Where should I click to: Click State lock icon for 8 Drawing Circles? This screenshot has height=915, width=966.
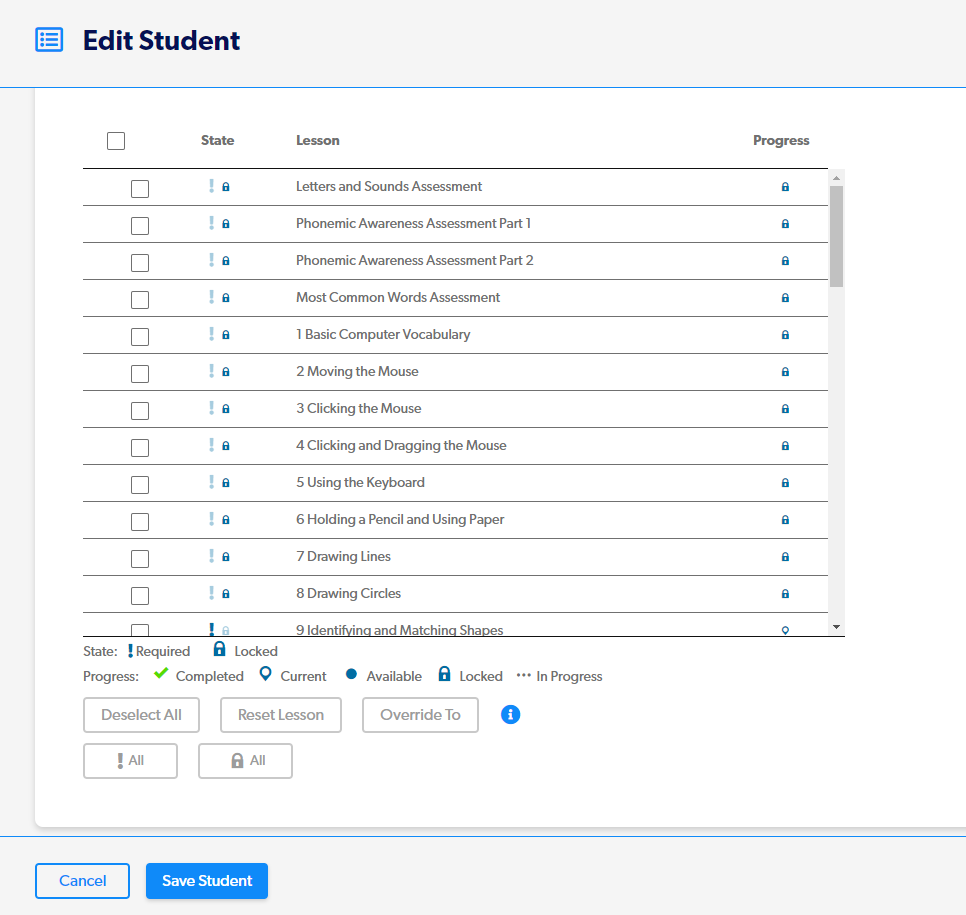225,593
